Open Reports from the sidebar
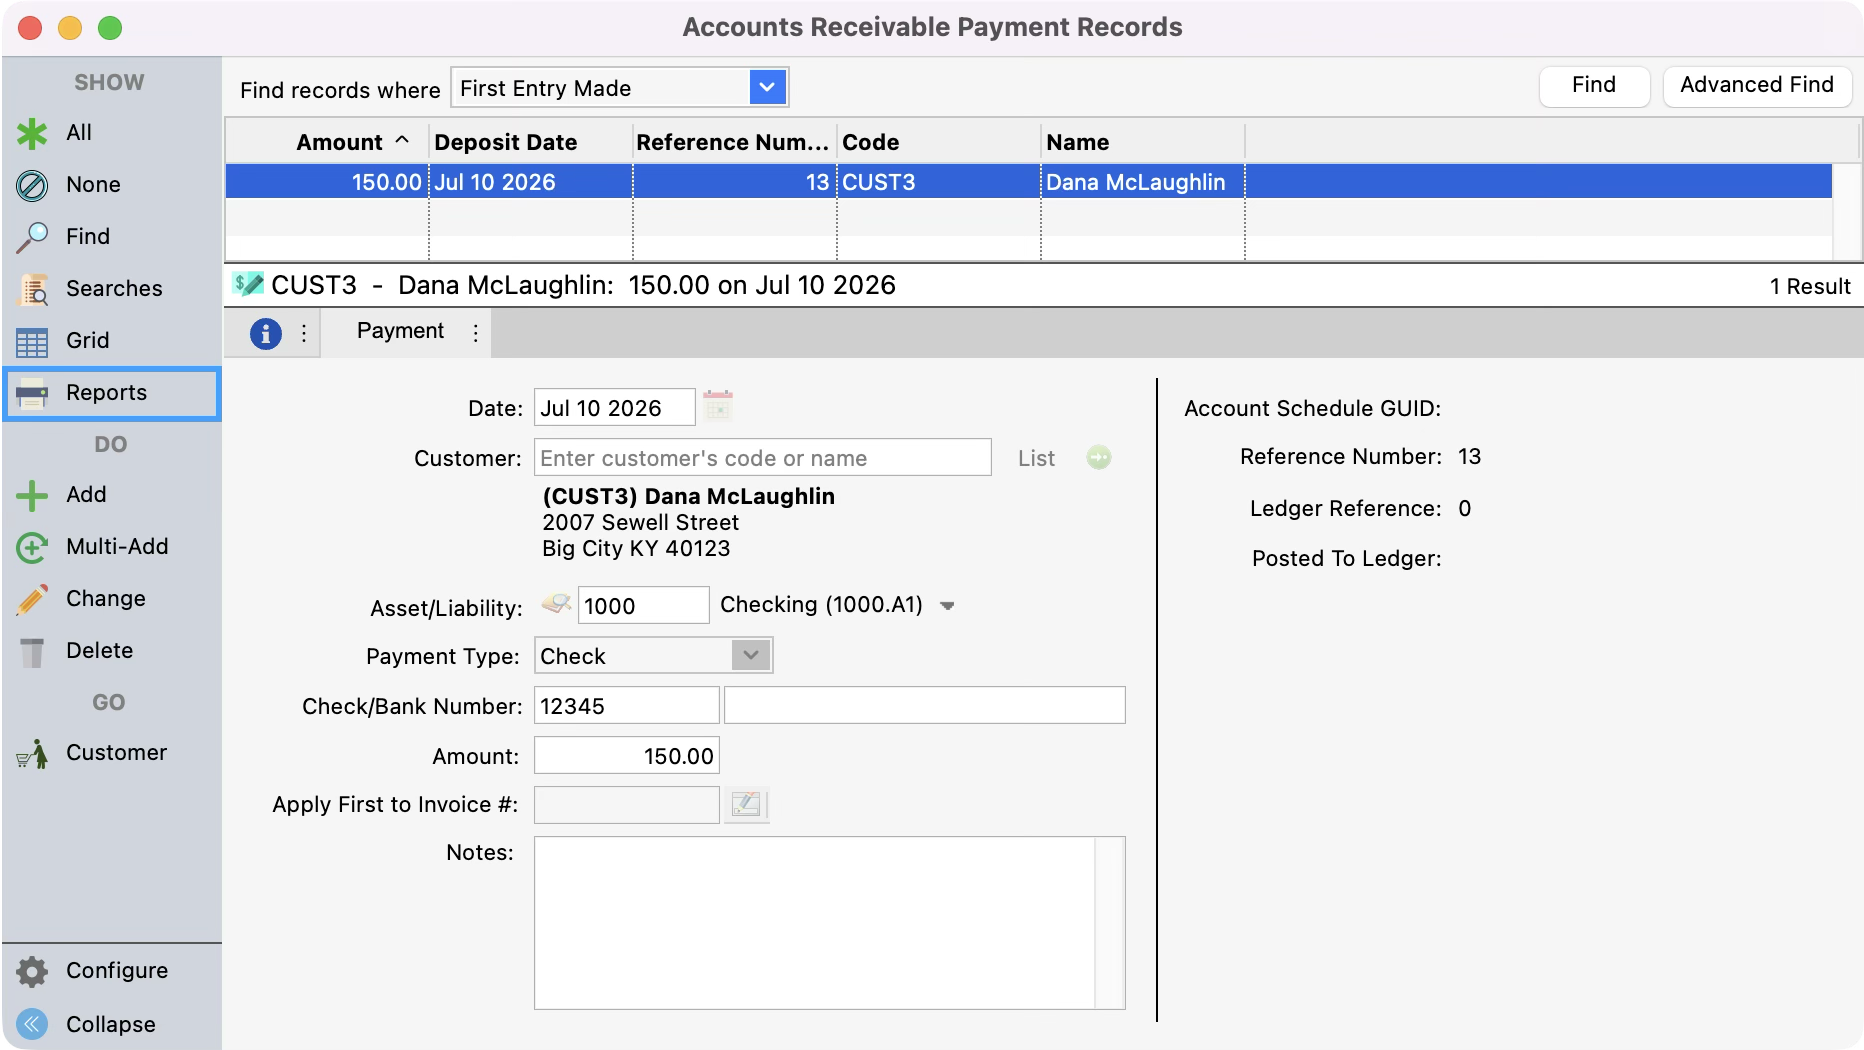 click(112, 393)
